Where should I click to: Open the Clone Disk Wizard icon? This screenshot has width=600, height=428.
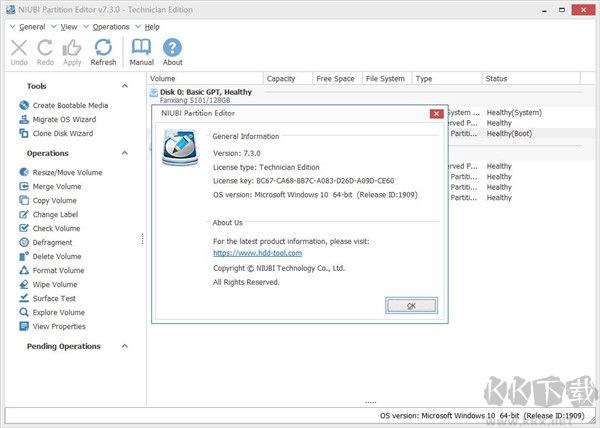point(24,133)
